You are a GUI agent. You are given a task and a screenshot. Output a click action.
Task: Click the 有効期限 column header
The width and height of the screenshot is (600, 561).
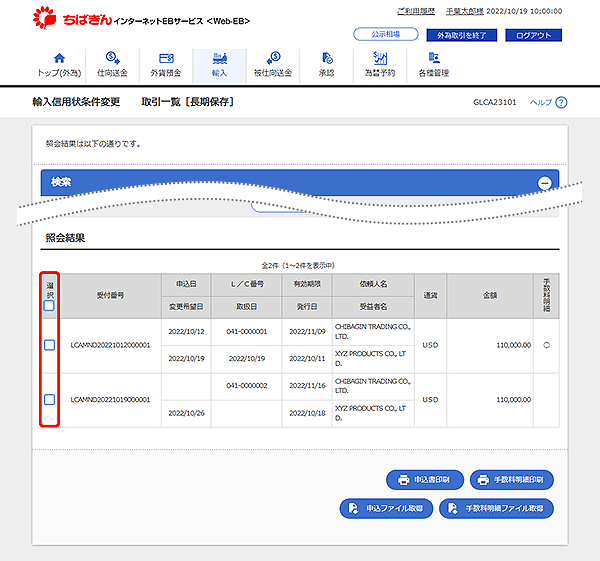(x=307, y=284)
